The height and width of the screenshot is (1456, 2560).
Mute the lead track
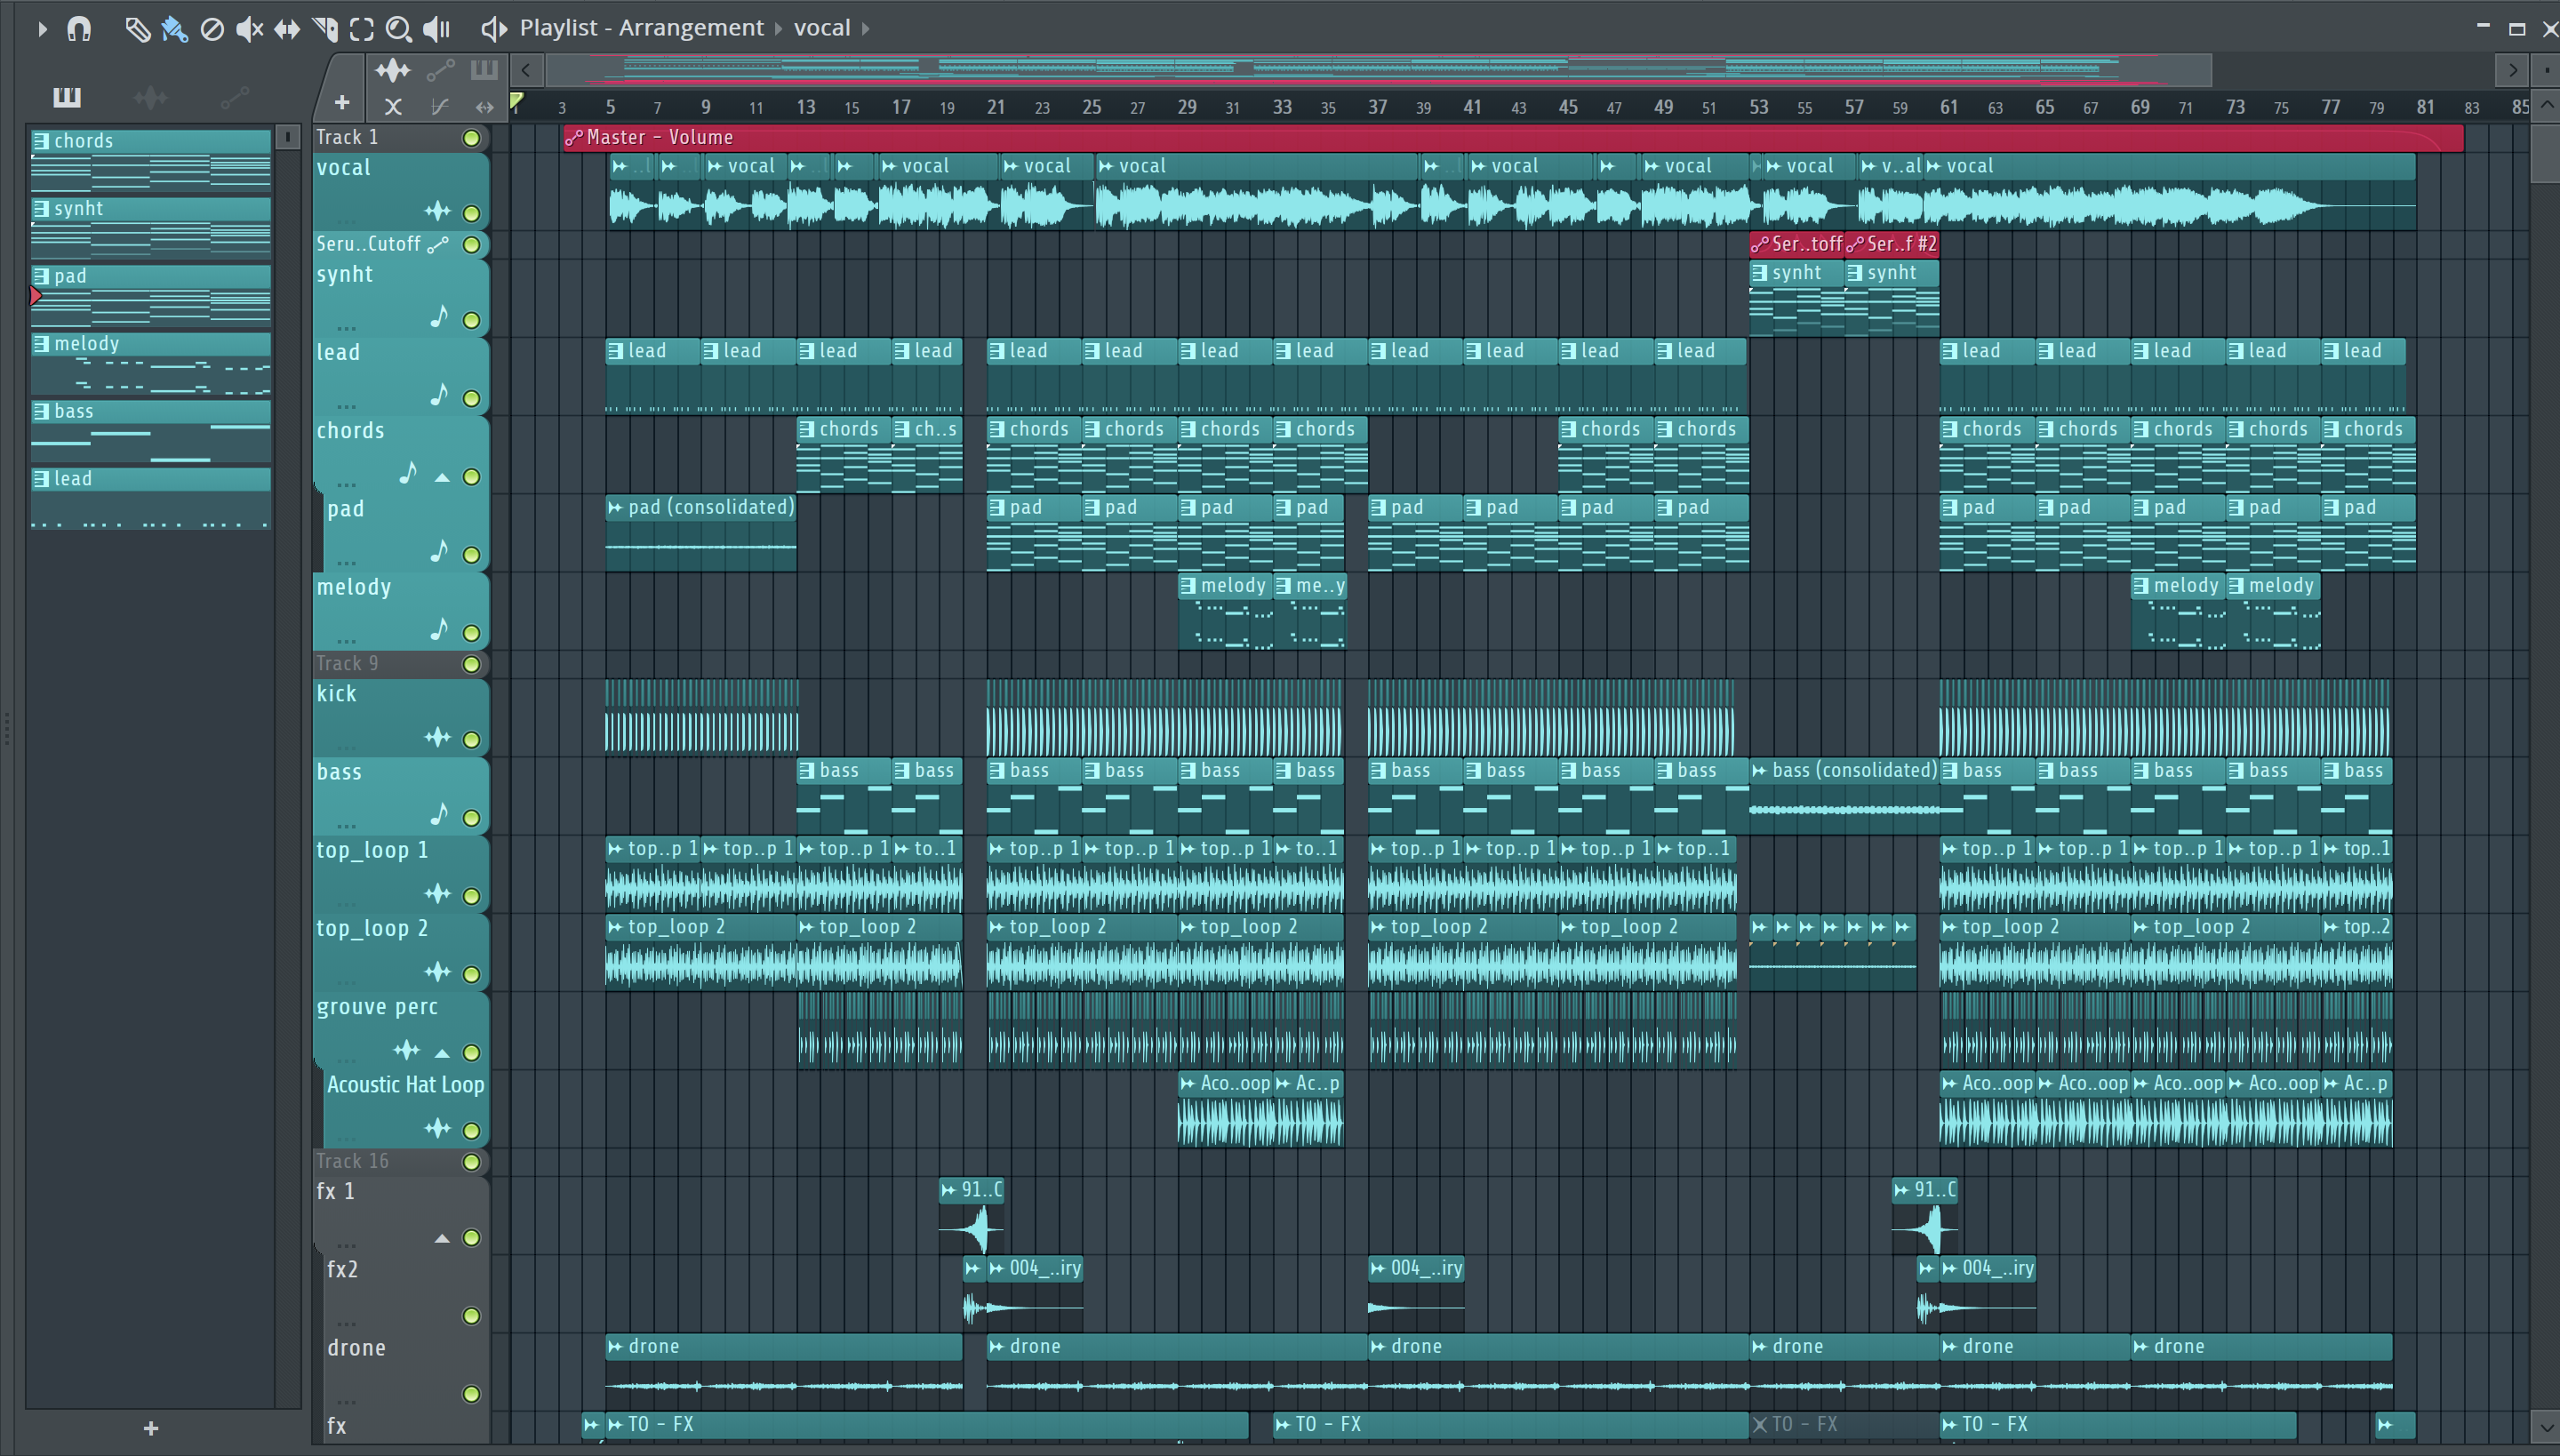(x=472, y=398)
